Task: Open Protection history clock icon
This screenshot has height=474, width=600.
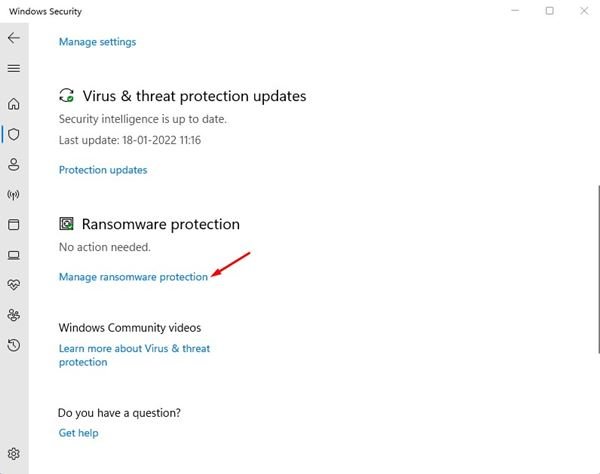Action: [x=14, y=345]
